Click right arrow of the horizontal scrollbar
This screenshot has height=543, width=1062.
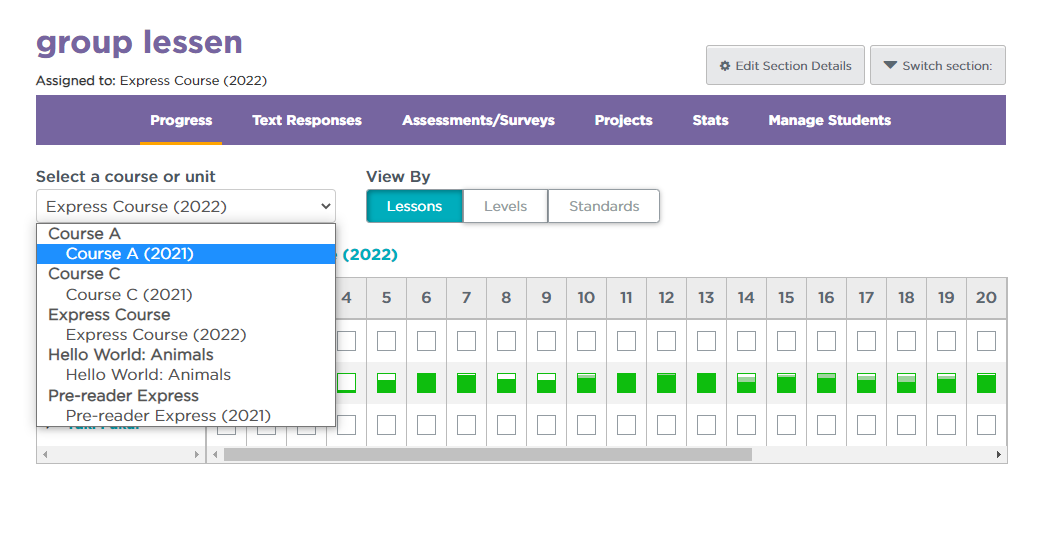point(998,454)
